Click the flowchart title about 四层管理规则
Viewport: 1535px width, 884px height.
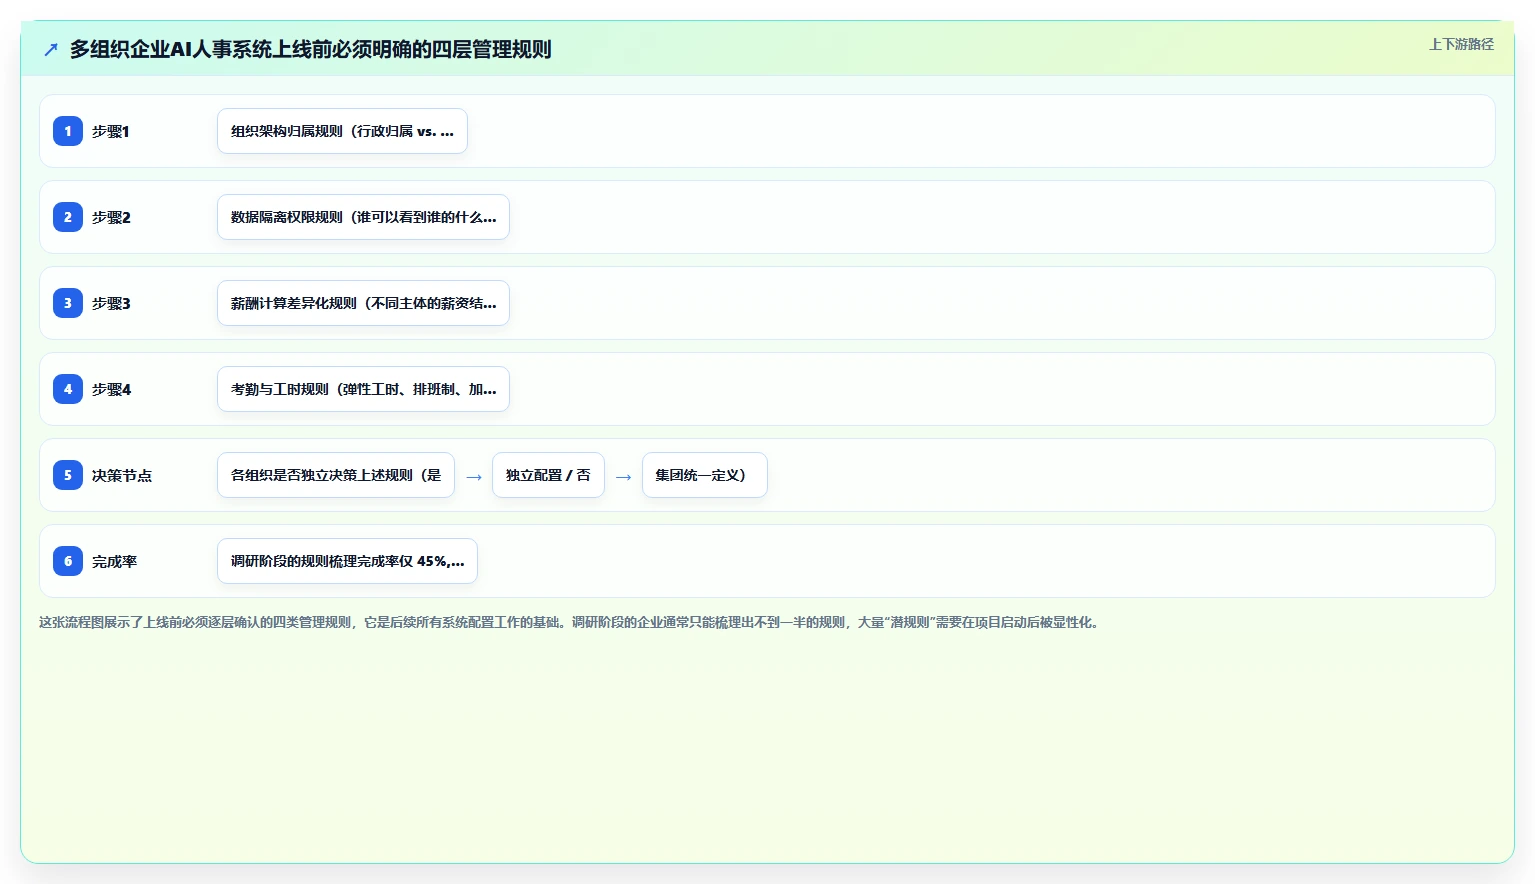point(310,49)
